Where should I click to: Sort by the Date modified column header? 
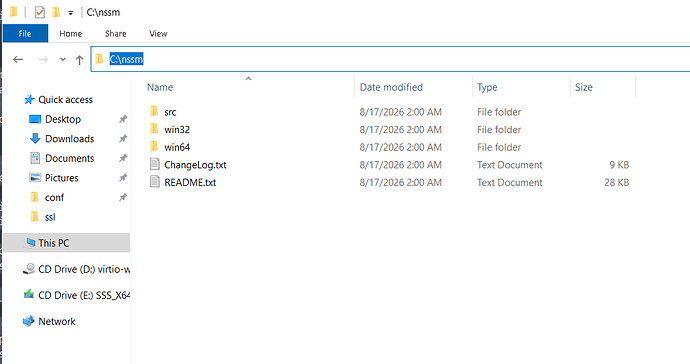(x=391, y=87)
